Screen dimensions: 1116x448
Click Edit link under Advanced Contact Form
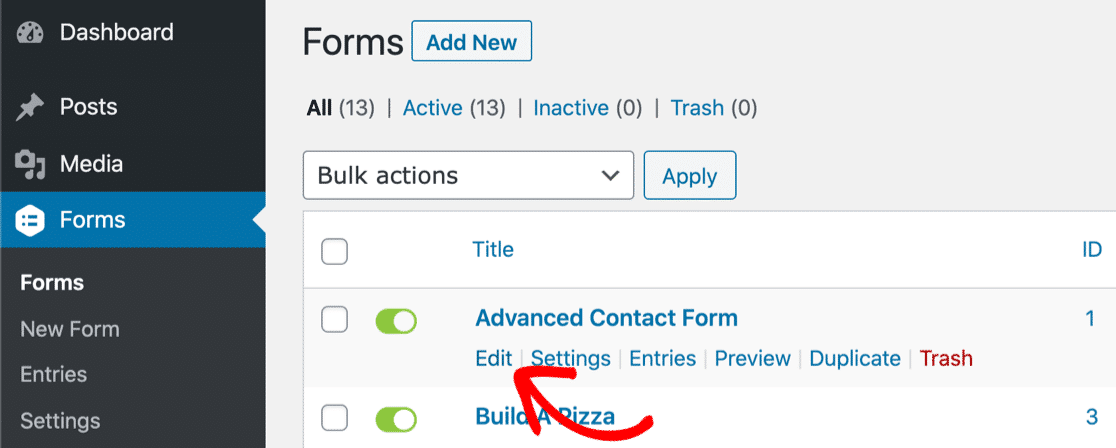(494, 358)
